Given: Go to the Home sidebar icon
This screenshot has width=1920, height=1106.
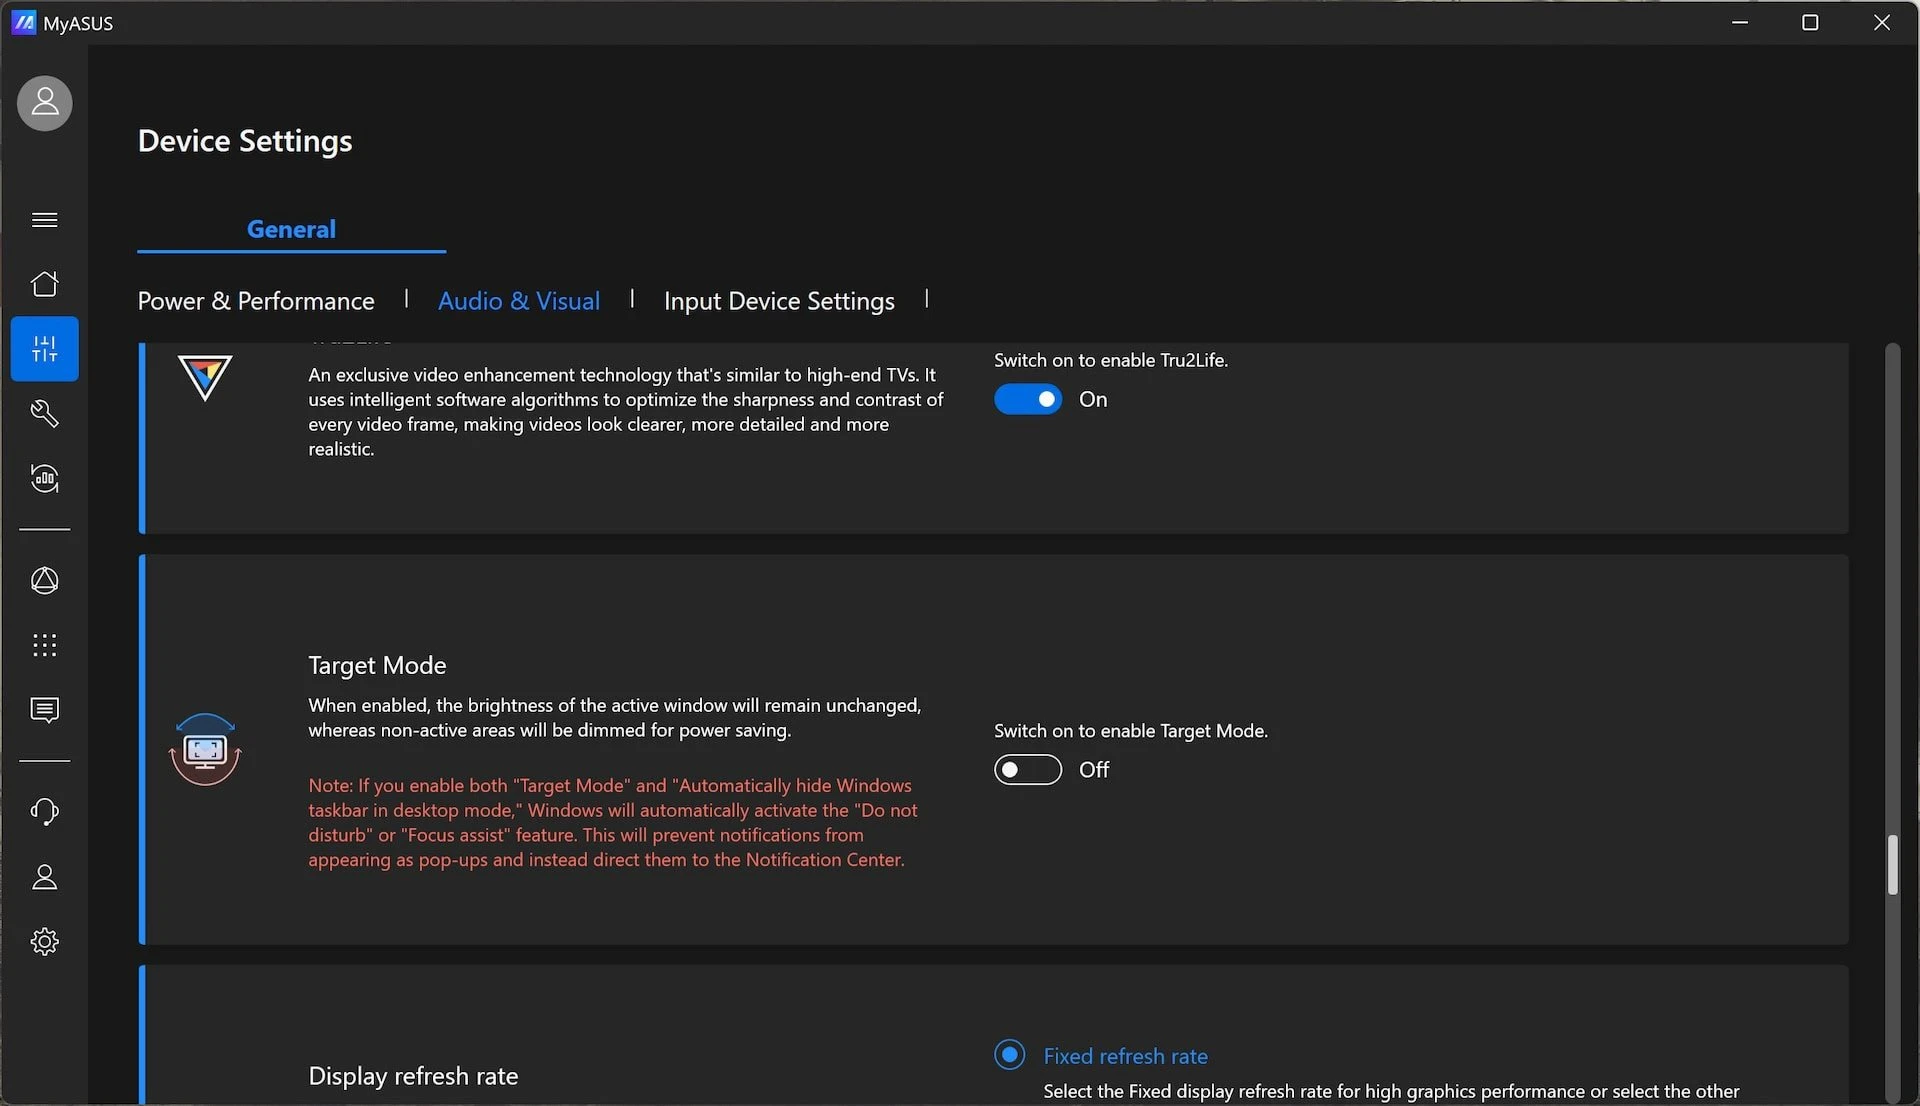Looking at the screenshot, I should click(x=44, y=284).
